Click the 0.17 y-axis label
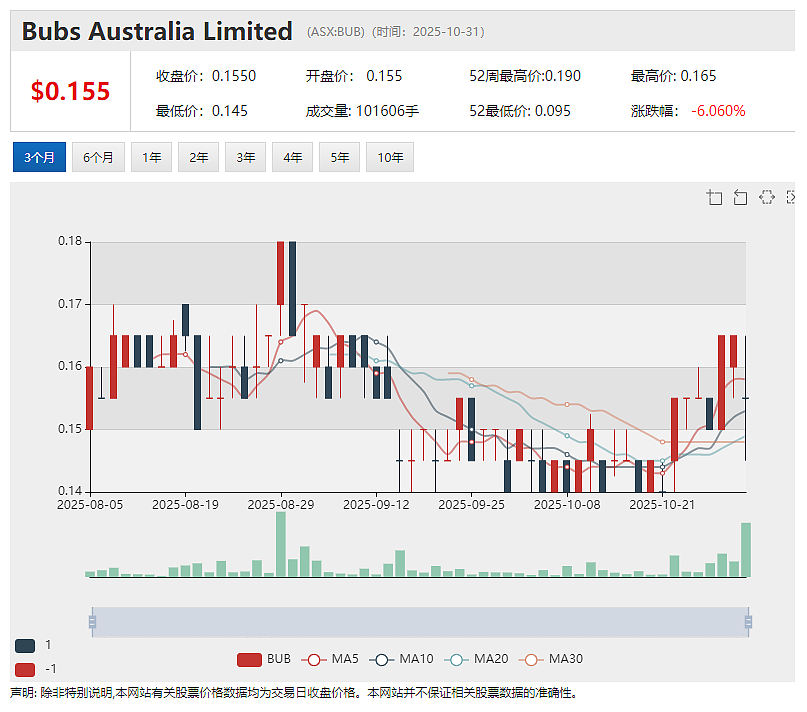The image size is (807, 712). tap(70, 304)
